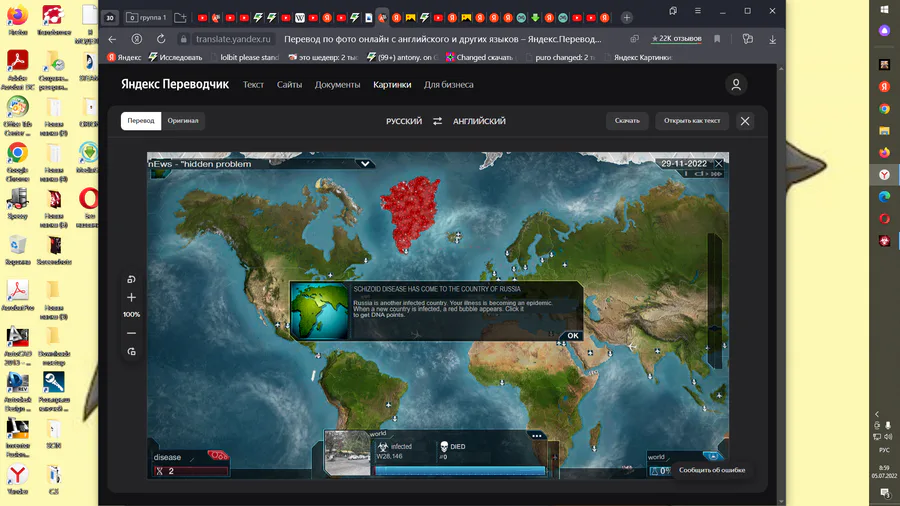This screenshot has width=900, height=506.
Task: Select the "Перевод" view toggle
Action: click(x=141, y=120)
